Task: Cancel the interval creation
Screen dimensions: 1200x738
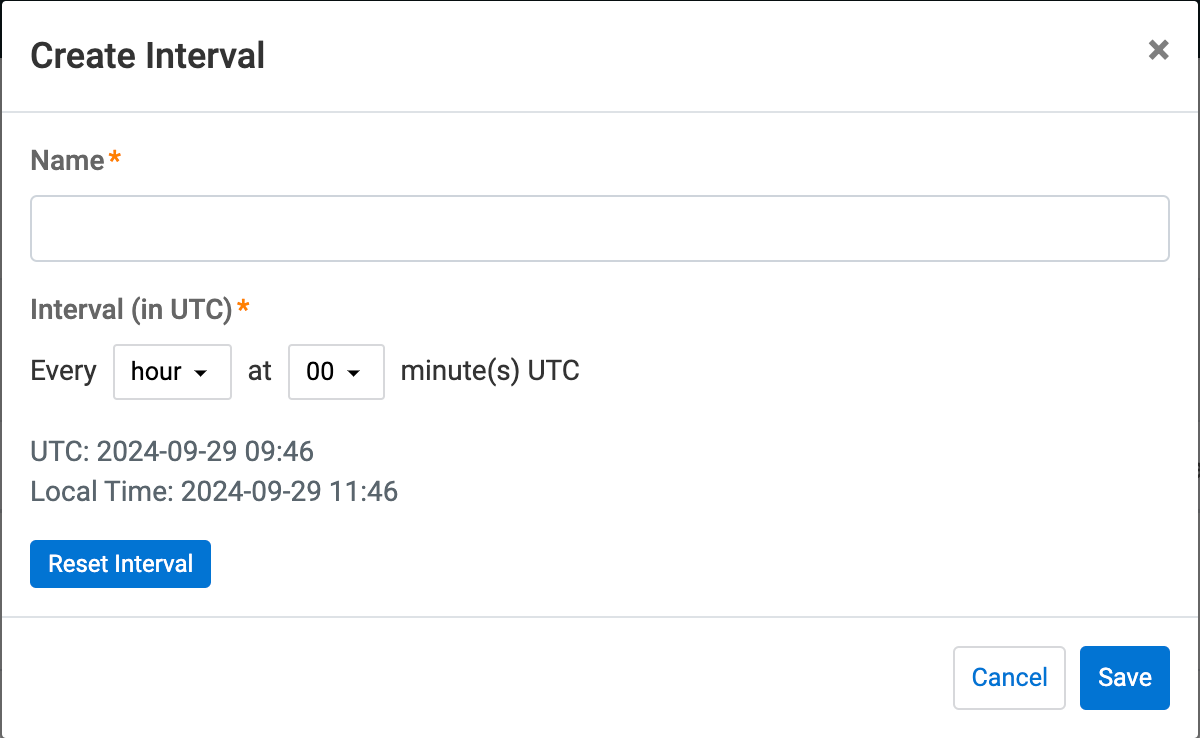Action: (x=1009, y=678)
